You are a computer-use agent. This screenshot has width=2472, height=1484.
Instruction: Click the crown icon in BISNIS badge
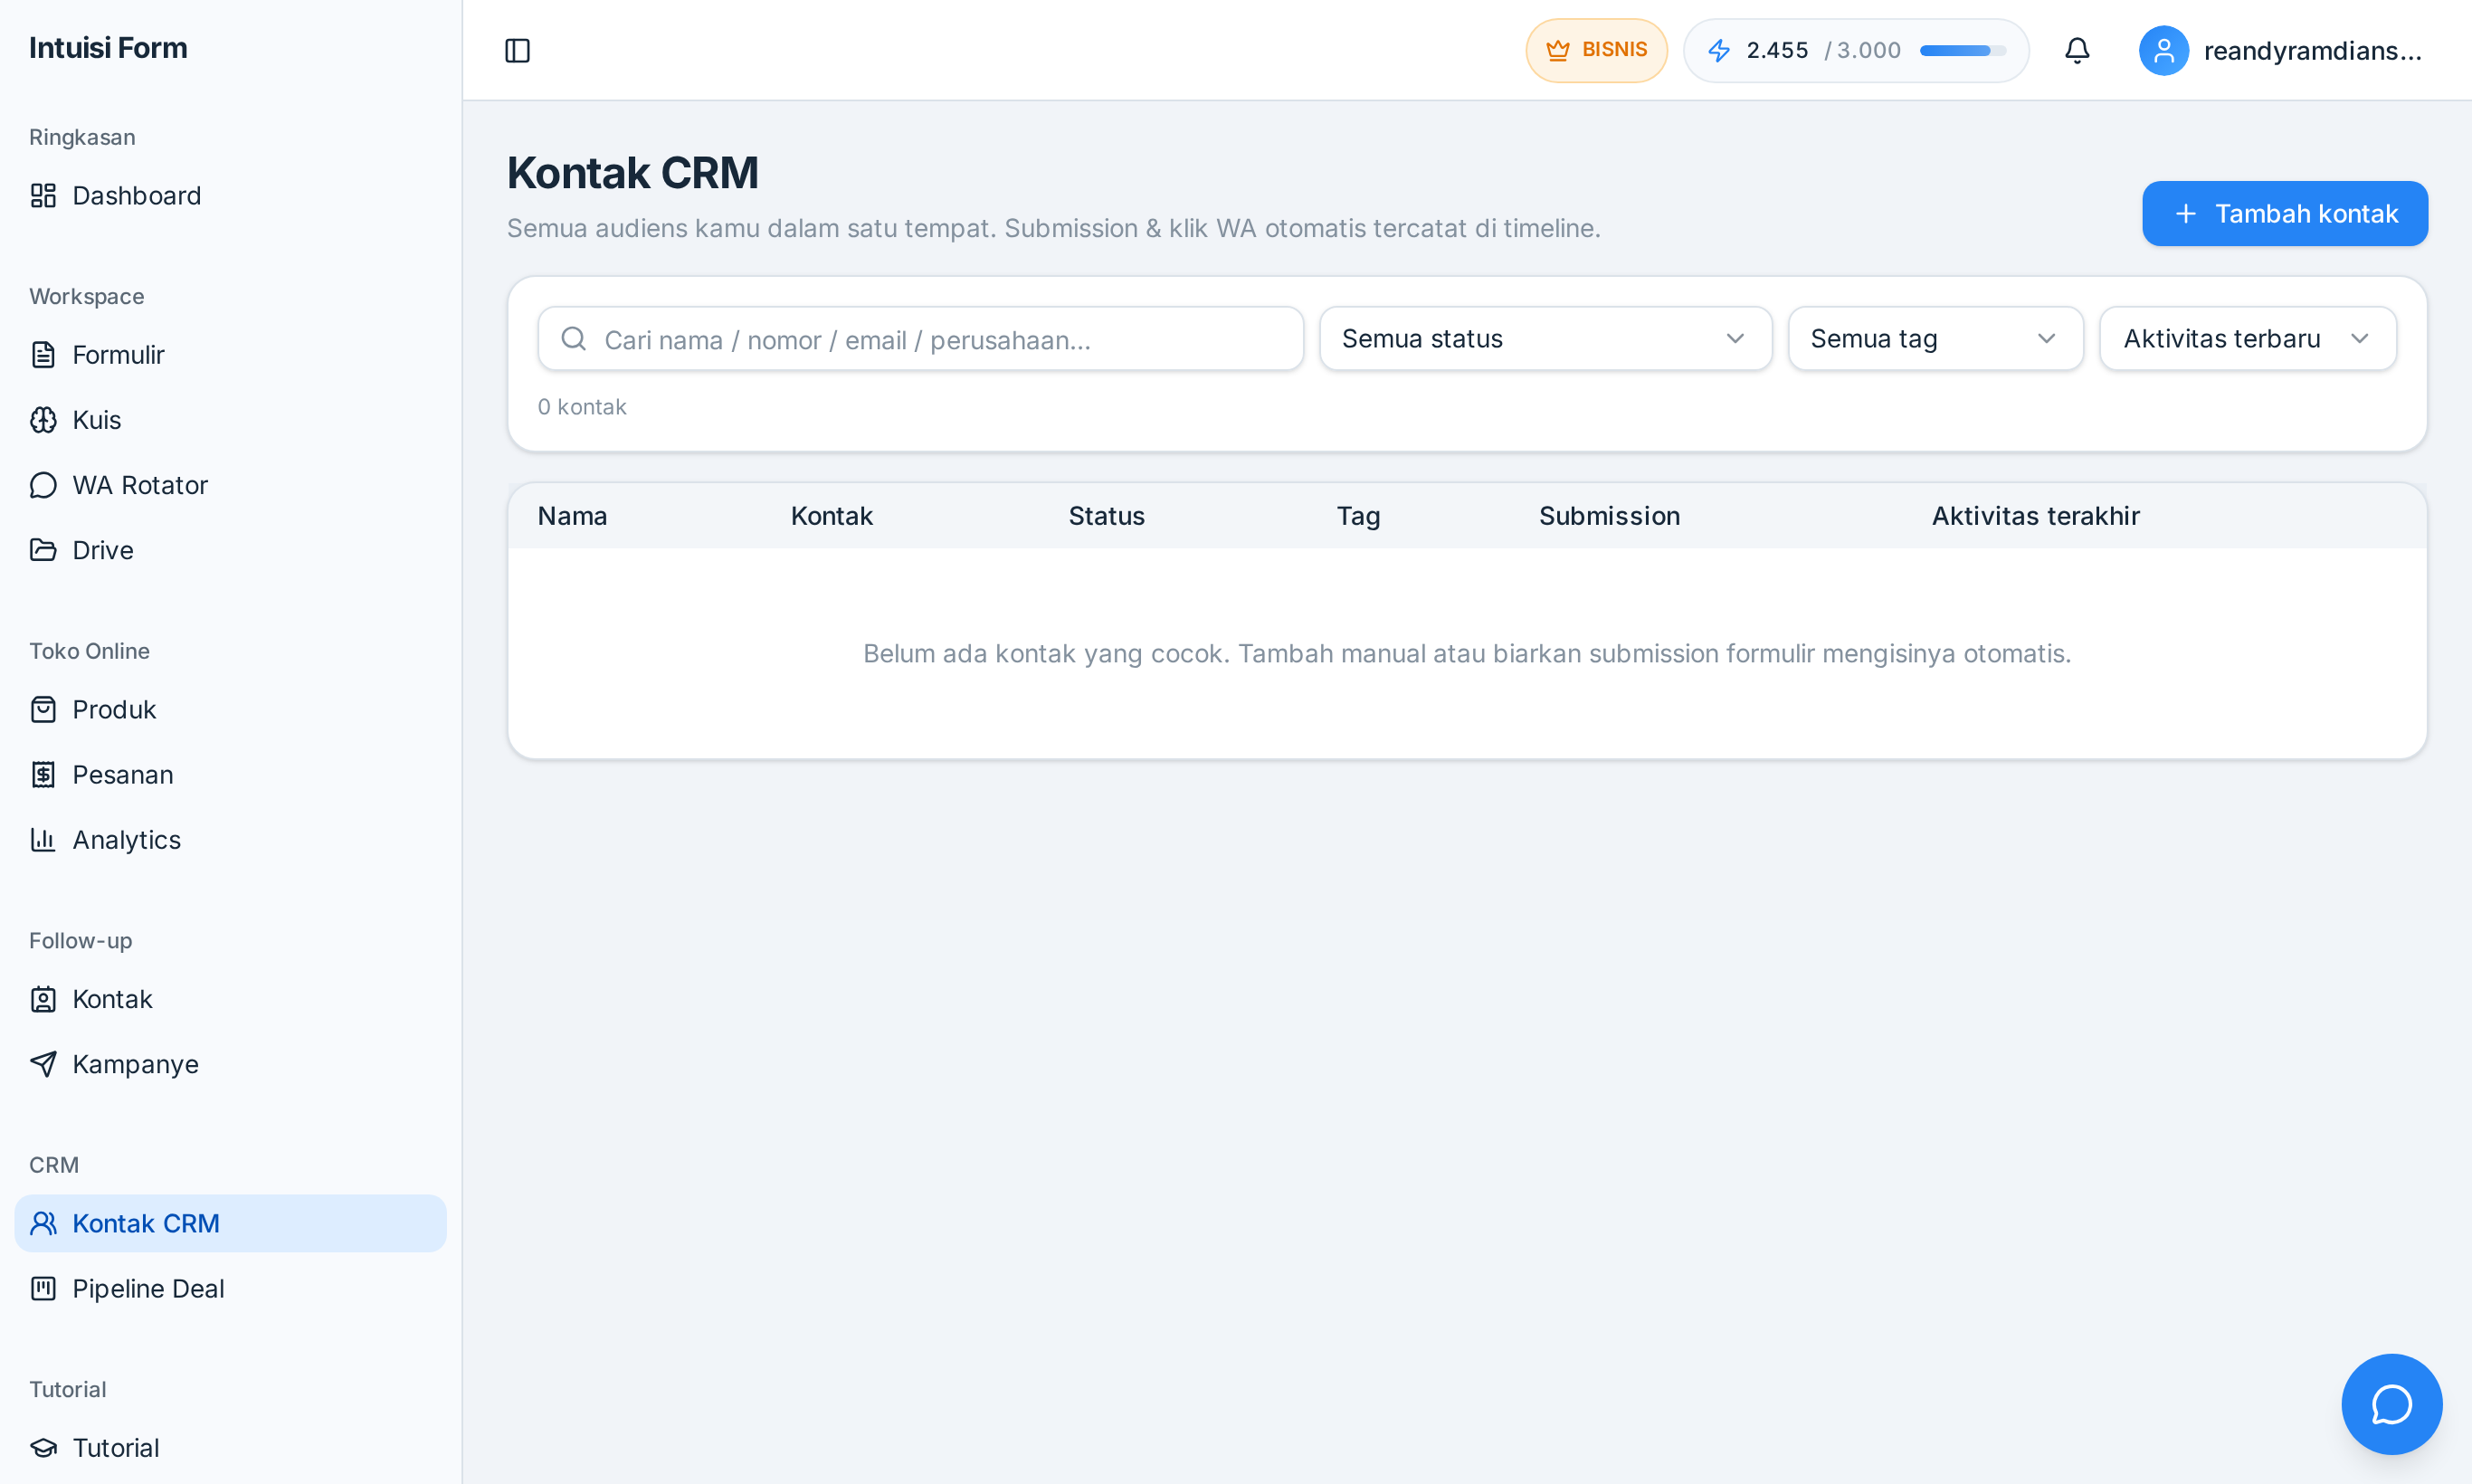pos(1557,50)
